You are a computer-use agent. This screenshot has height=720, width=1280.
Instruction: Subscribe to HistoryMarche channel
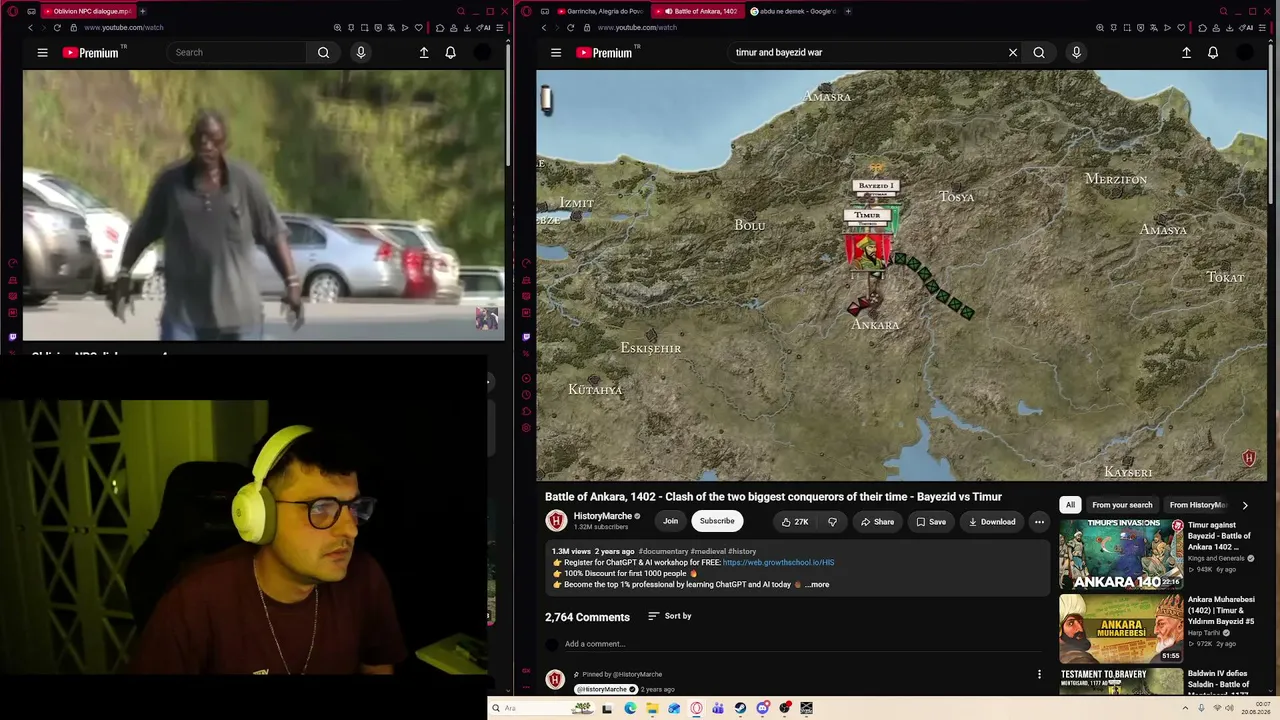tap(717, 521)
